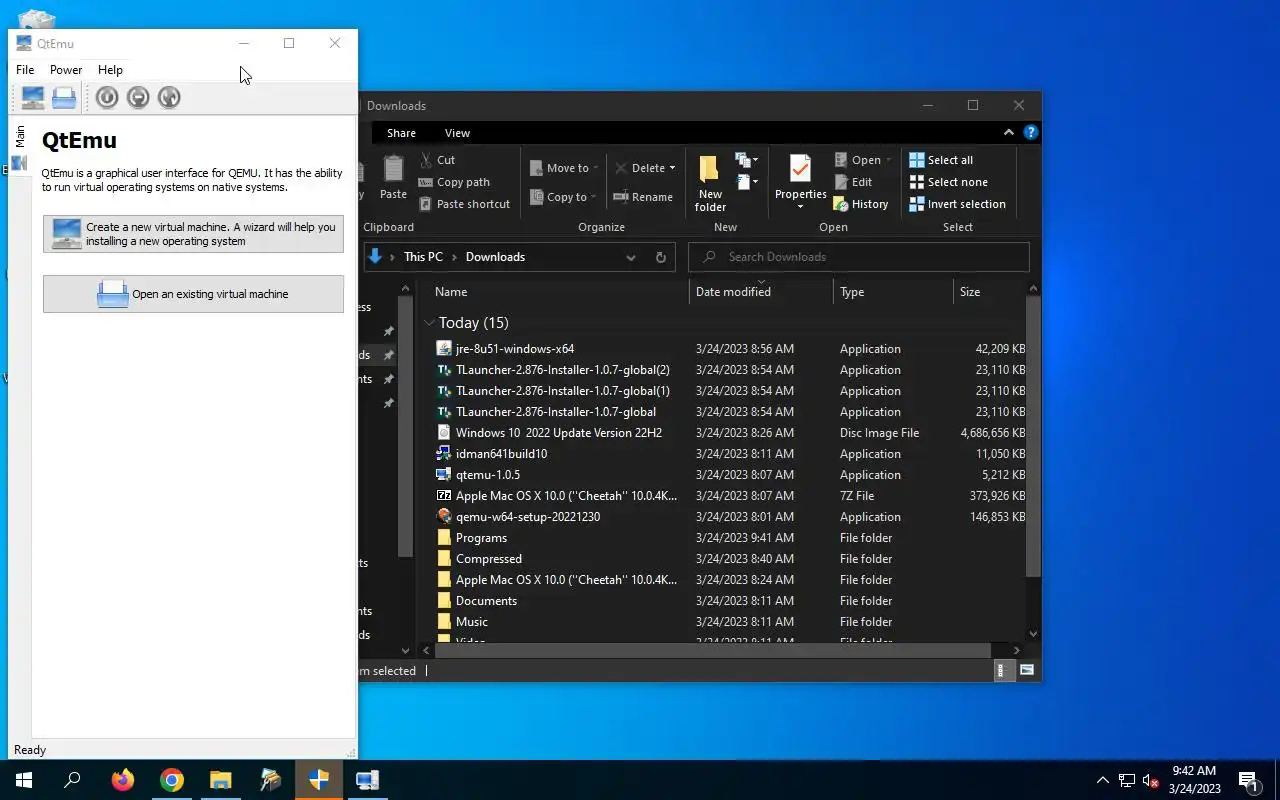Click Cut in the Explorer ribbon
Viewport: 1280px width, 800px height.
click(x=436, y=160)
